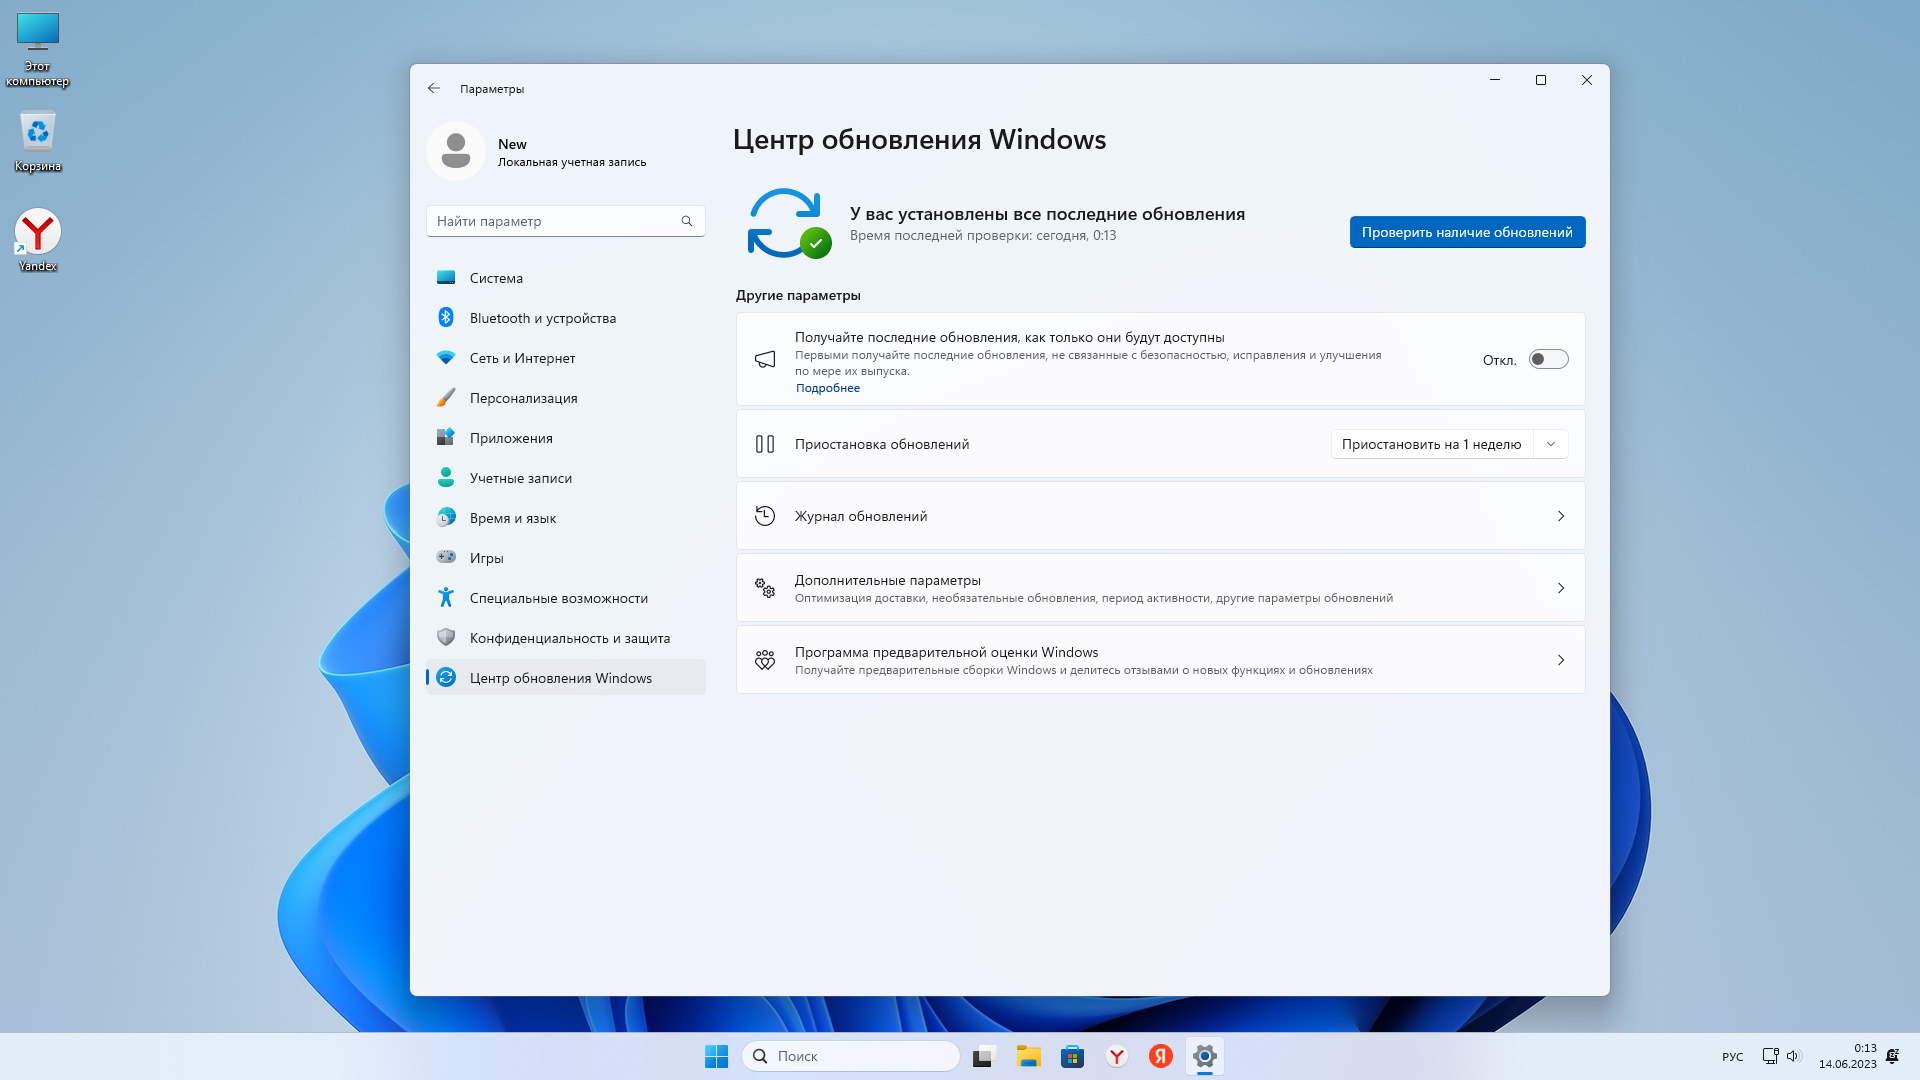
Task: Open Специальные возможности page
Action: (558, 598)
